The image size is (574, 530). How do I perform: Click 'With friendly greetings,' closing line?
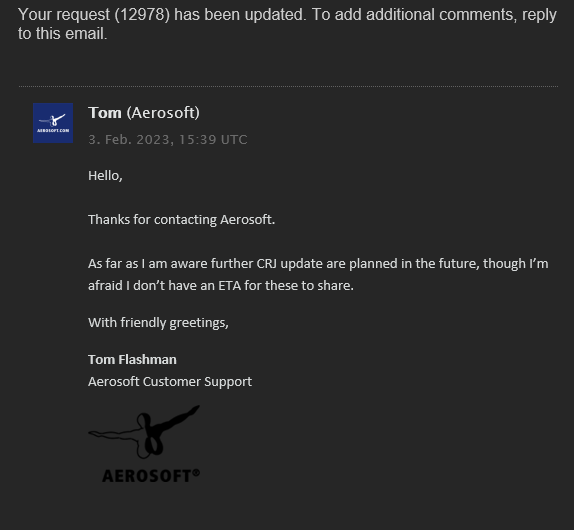pos(158,323)
